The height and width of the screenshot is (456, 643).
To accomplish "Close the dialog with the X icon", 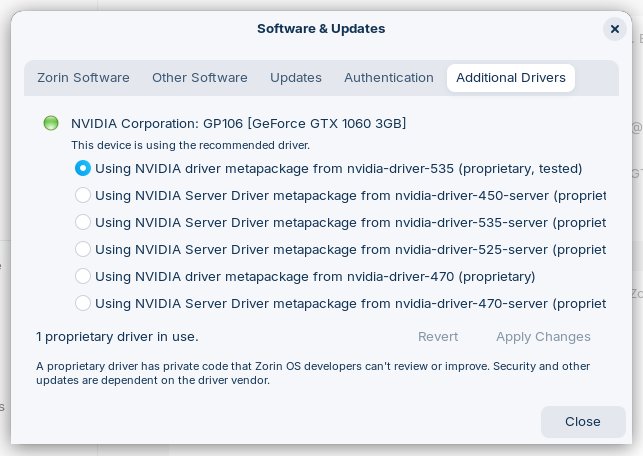I will coord(614,29).
